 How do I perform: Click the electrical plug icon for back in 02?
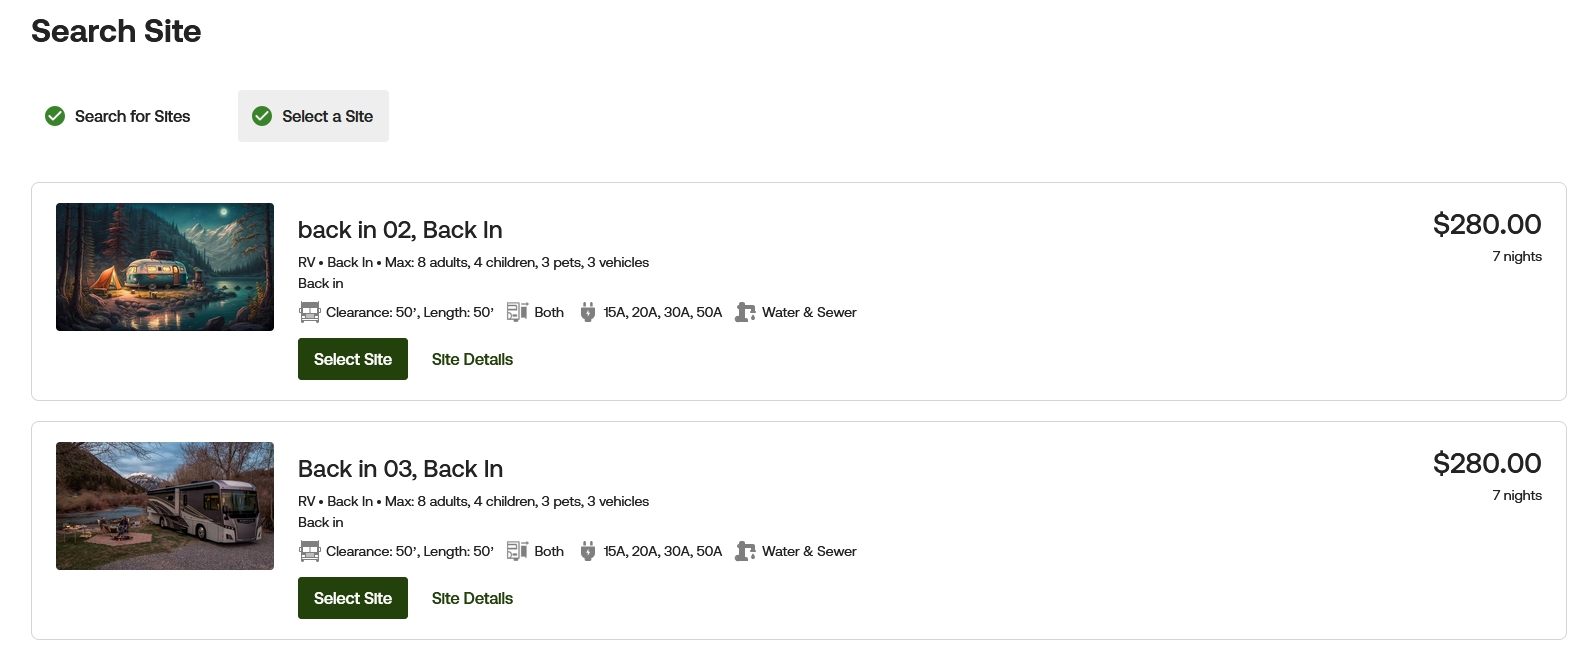coord(588,312)
